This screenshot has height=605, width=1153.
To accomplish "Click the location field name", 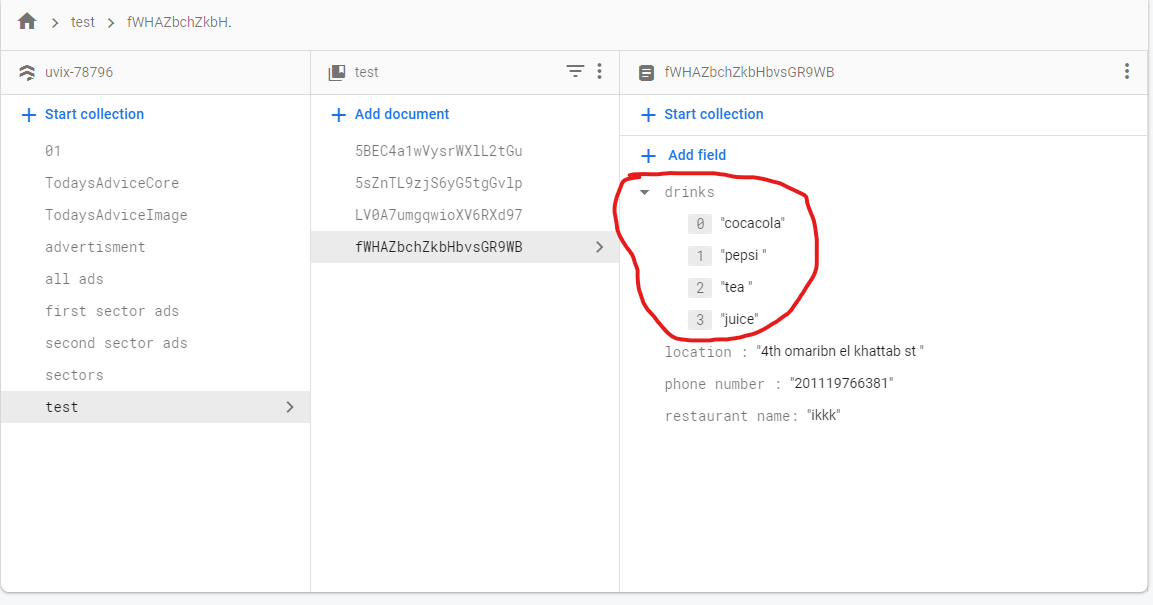I will click(x=698, y=351).
